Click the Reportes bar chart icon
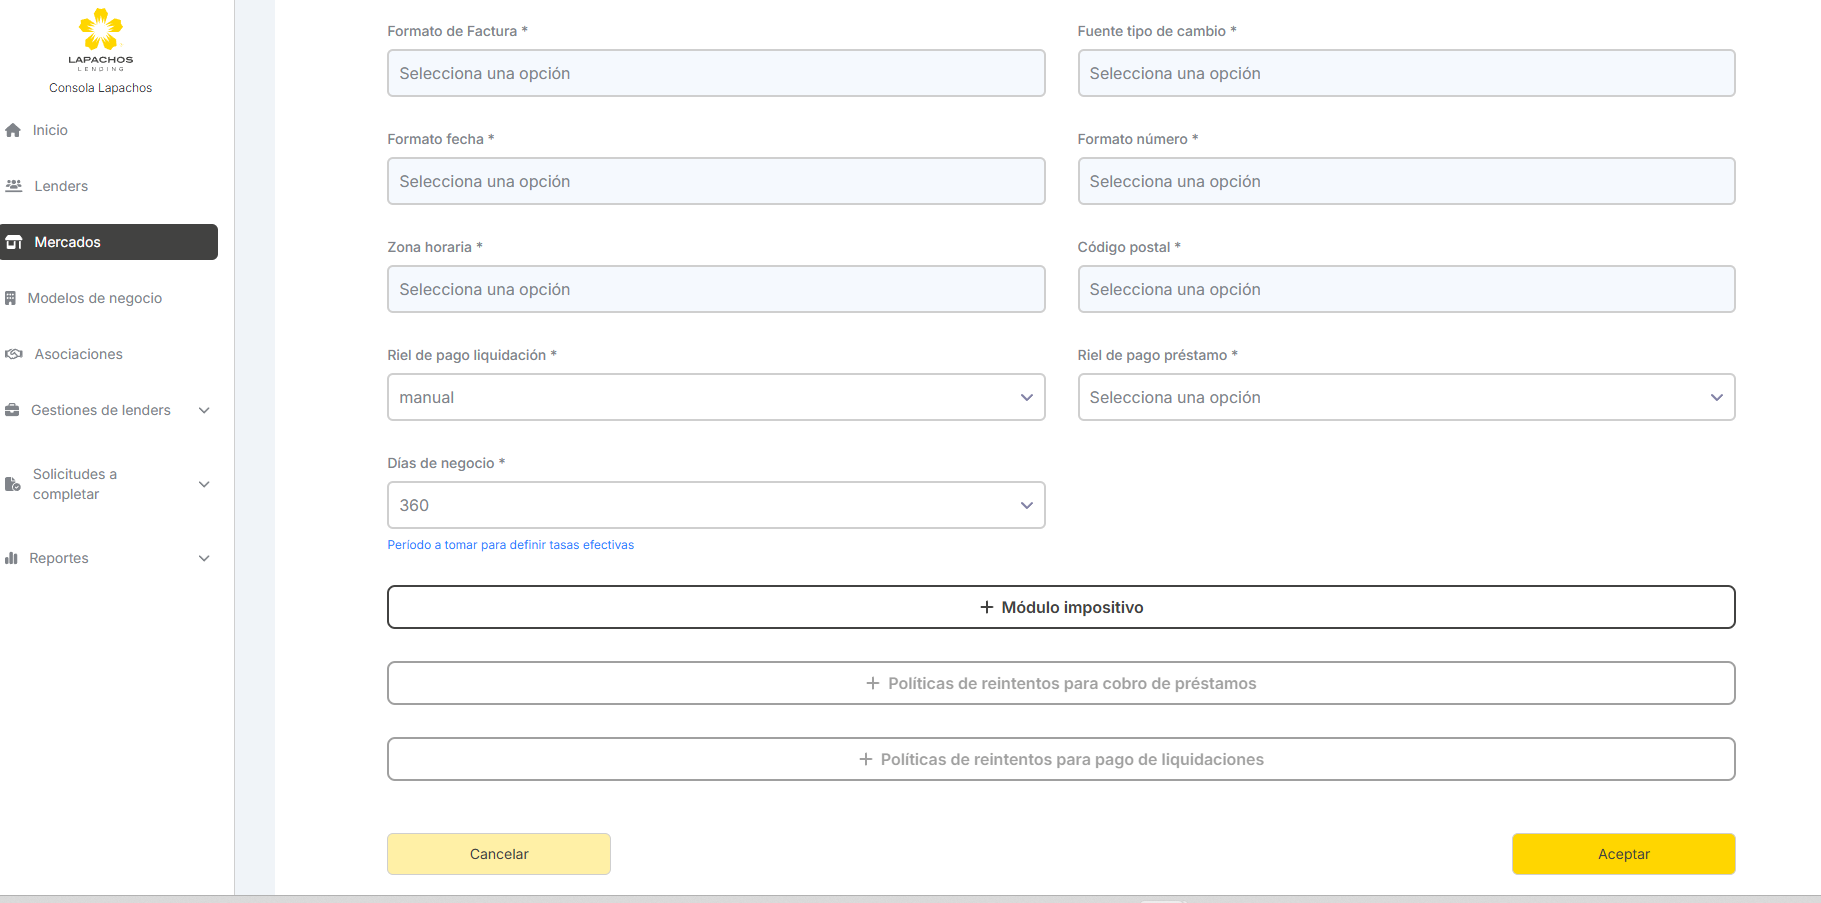Screen dimensions: 1821x903 pos(12,558)
